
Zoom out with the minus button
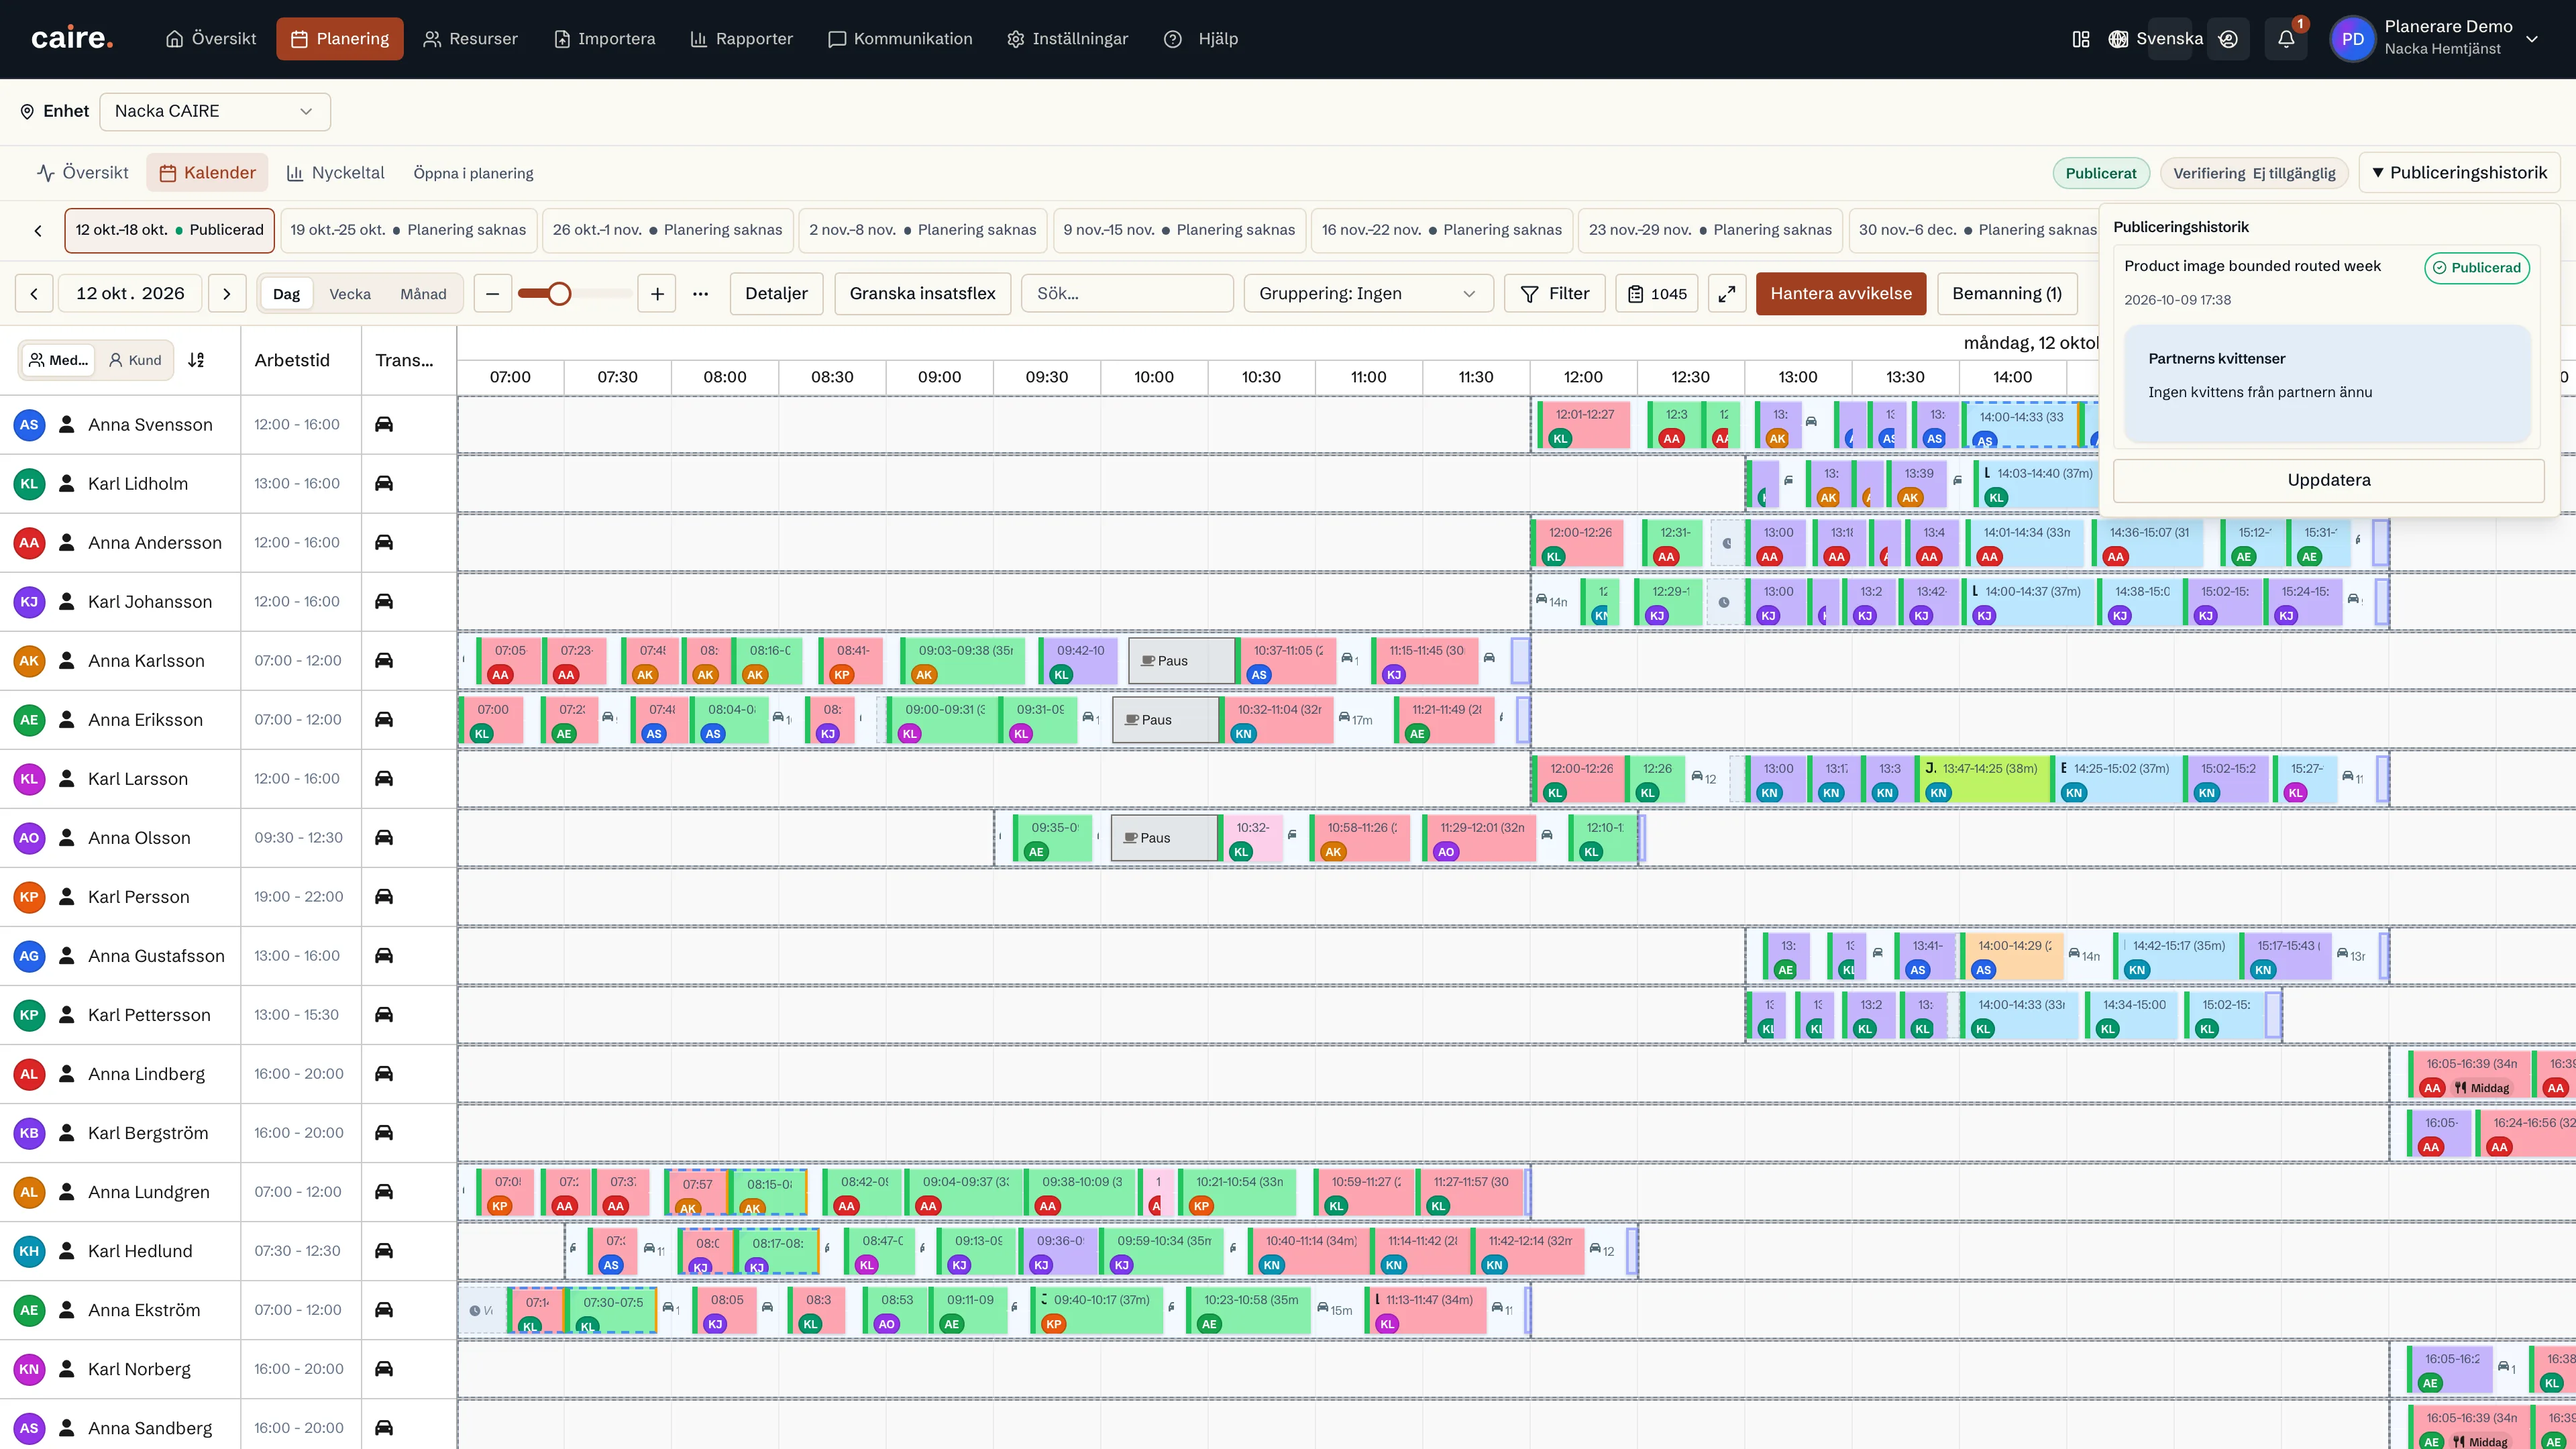click(492, 294)
